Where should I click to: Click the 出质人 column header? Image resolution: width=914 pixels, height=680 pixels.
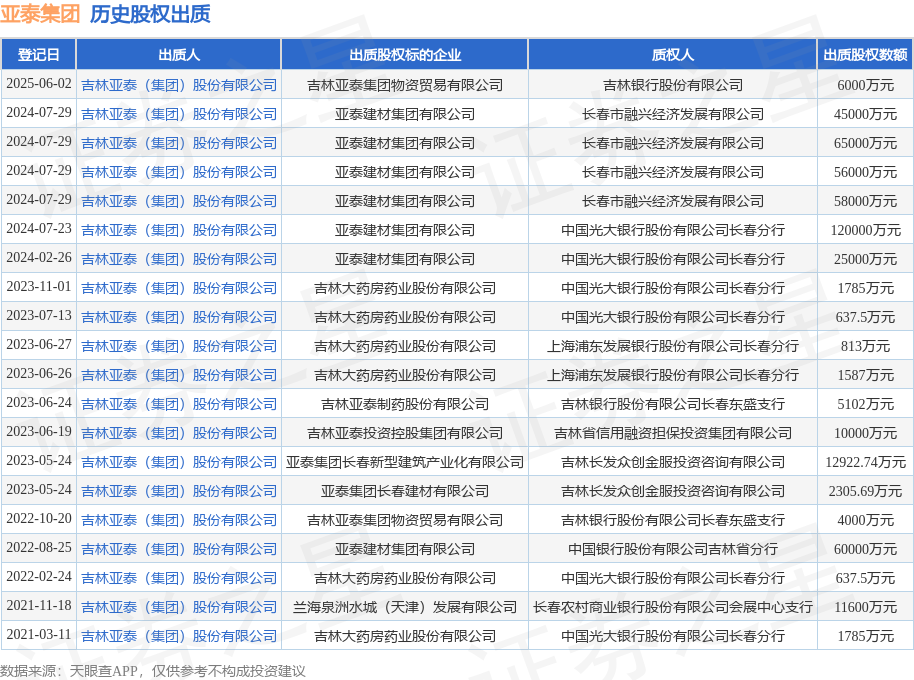[179, 55]
